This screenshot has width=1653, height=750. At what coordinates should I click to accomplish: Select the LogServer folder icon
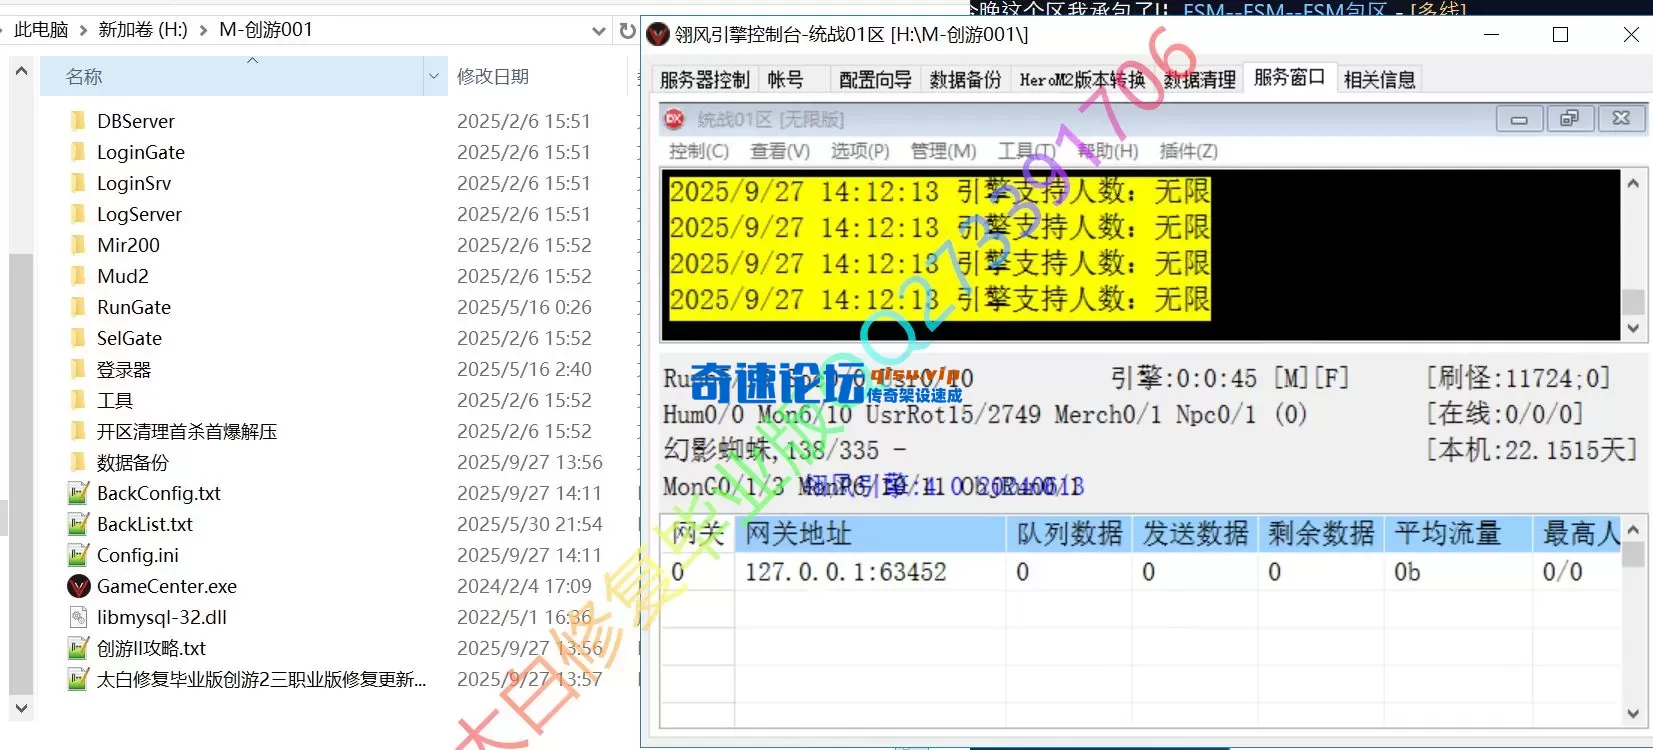coord(78,214)
